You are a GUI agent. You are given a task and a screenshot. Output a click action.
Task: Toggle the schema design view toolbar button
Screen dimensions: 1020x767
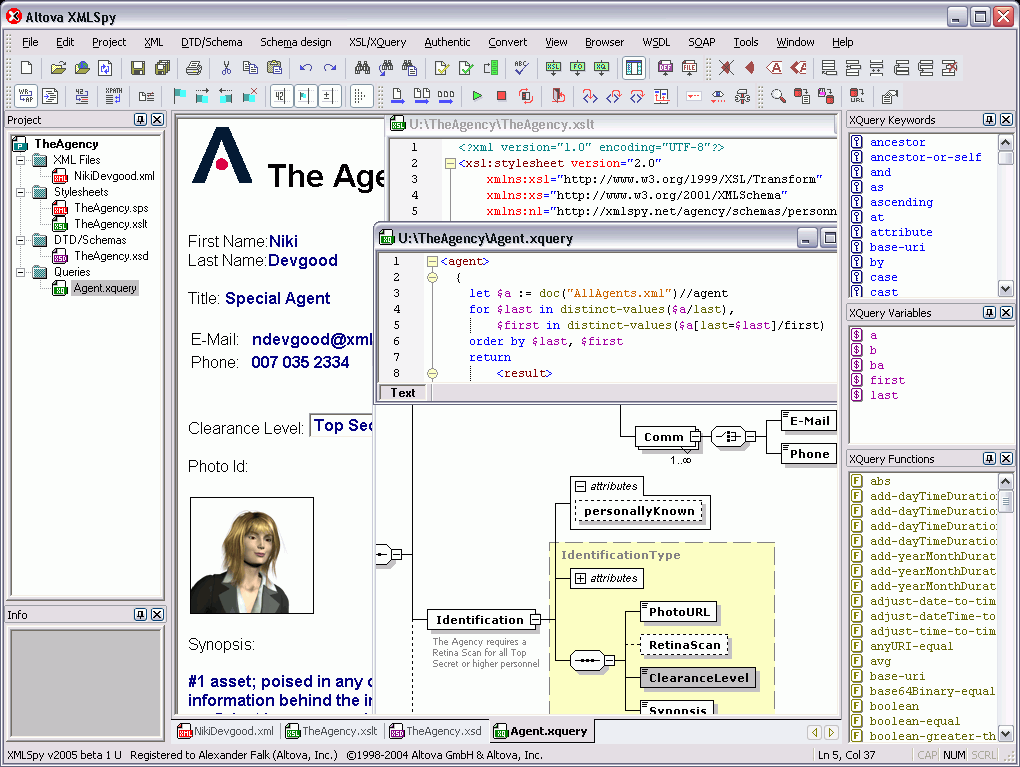(633, 68)
